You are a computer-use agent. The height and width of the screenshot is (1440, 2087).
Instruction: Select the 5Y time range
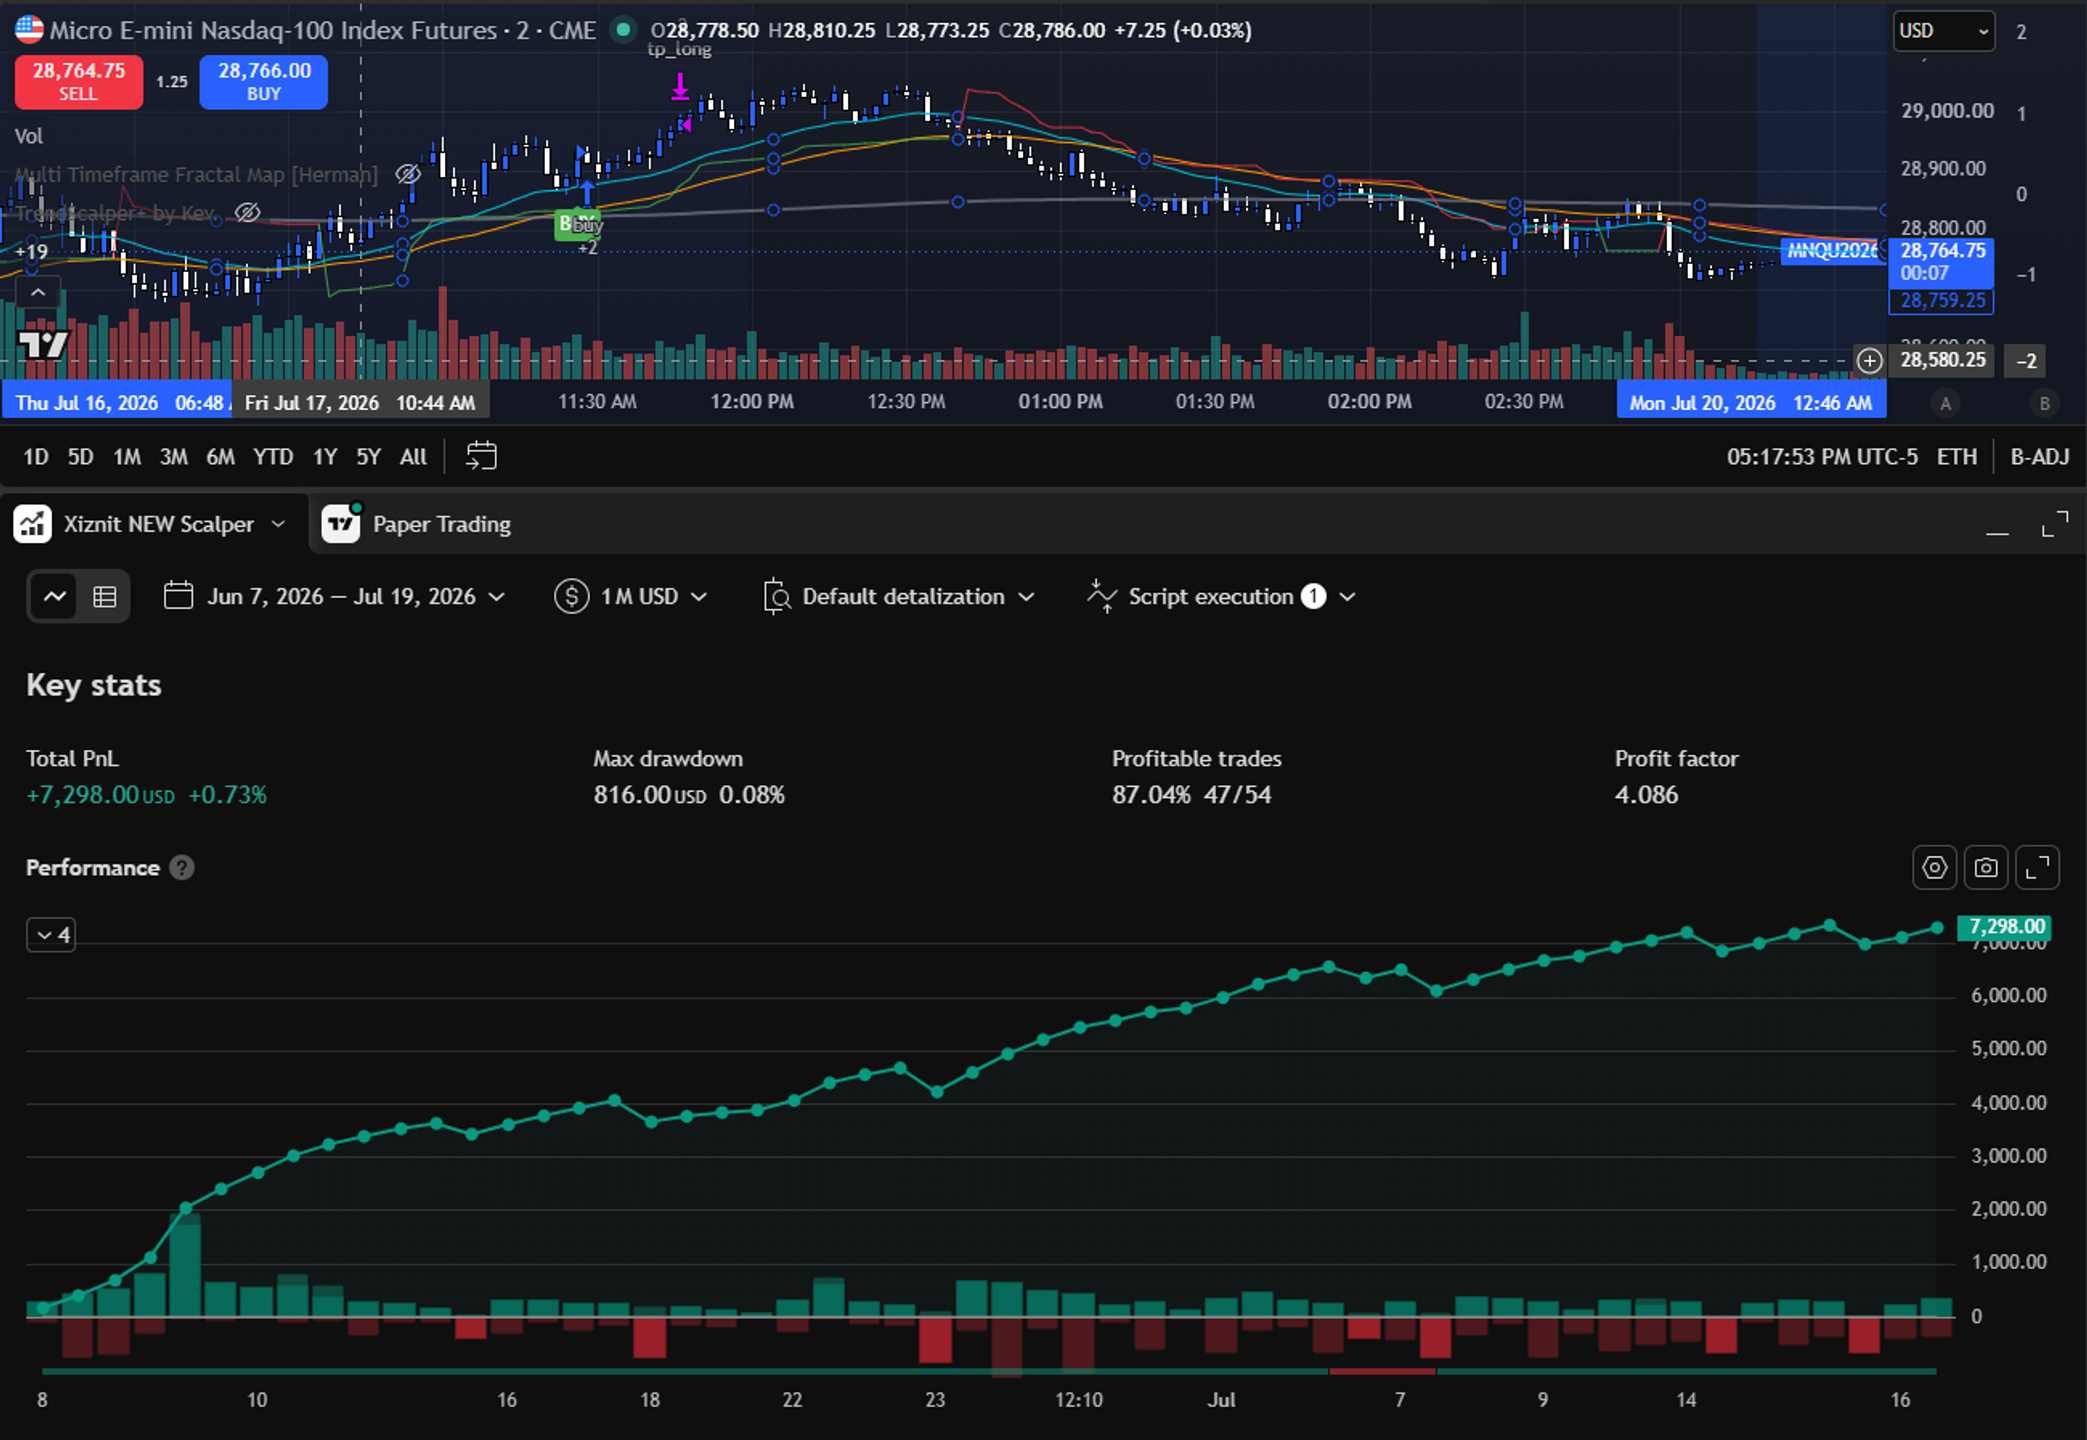point(368,457)
